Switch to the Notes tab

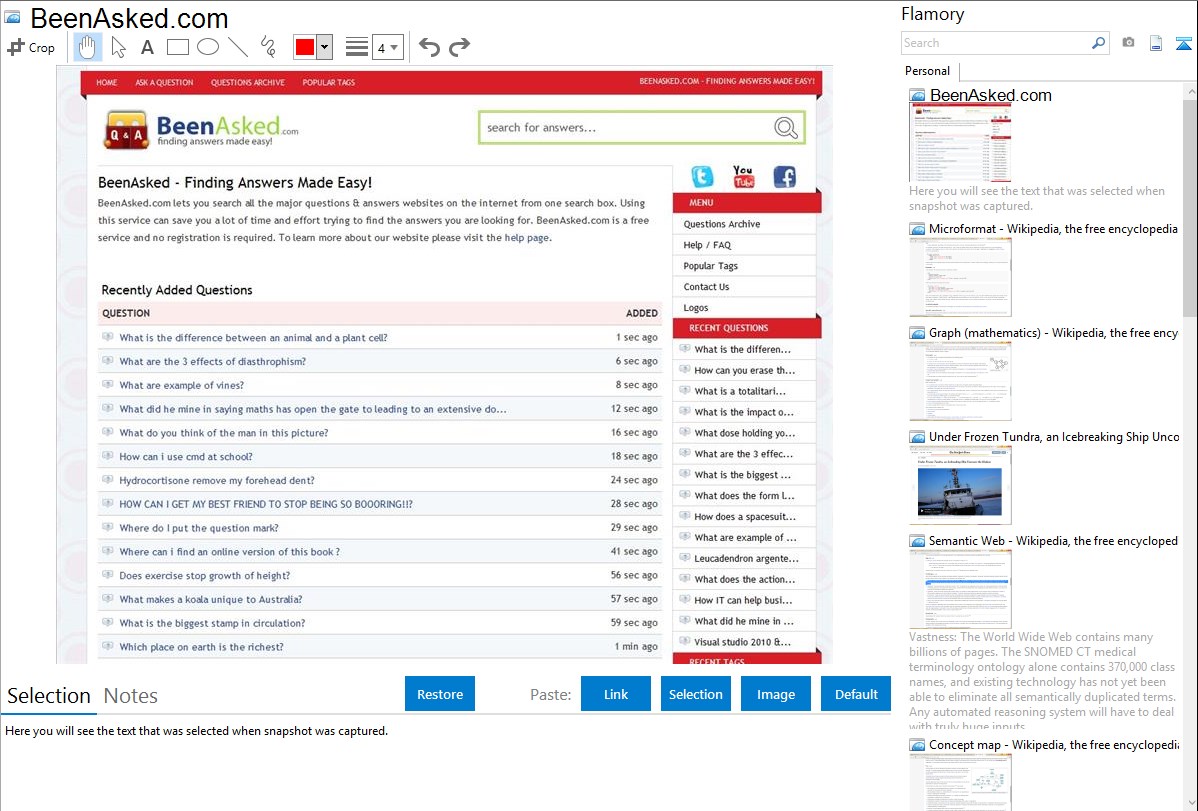pos(131,696)
